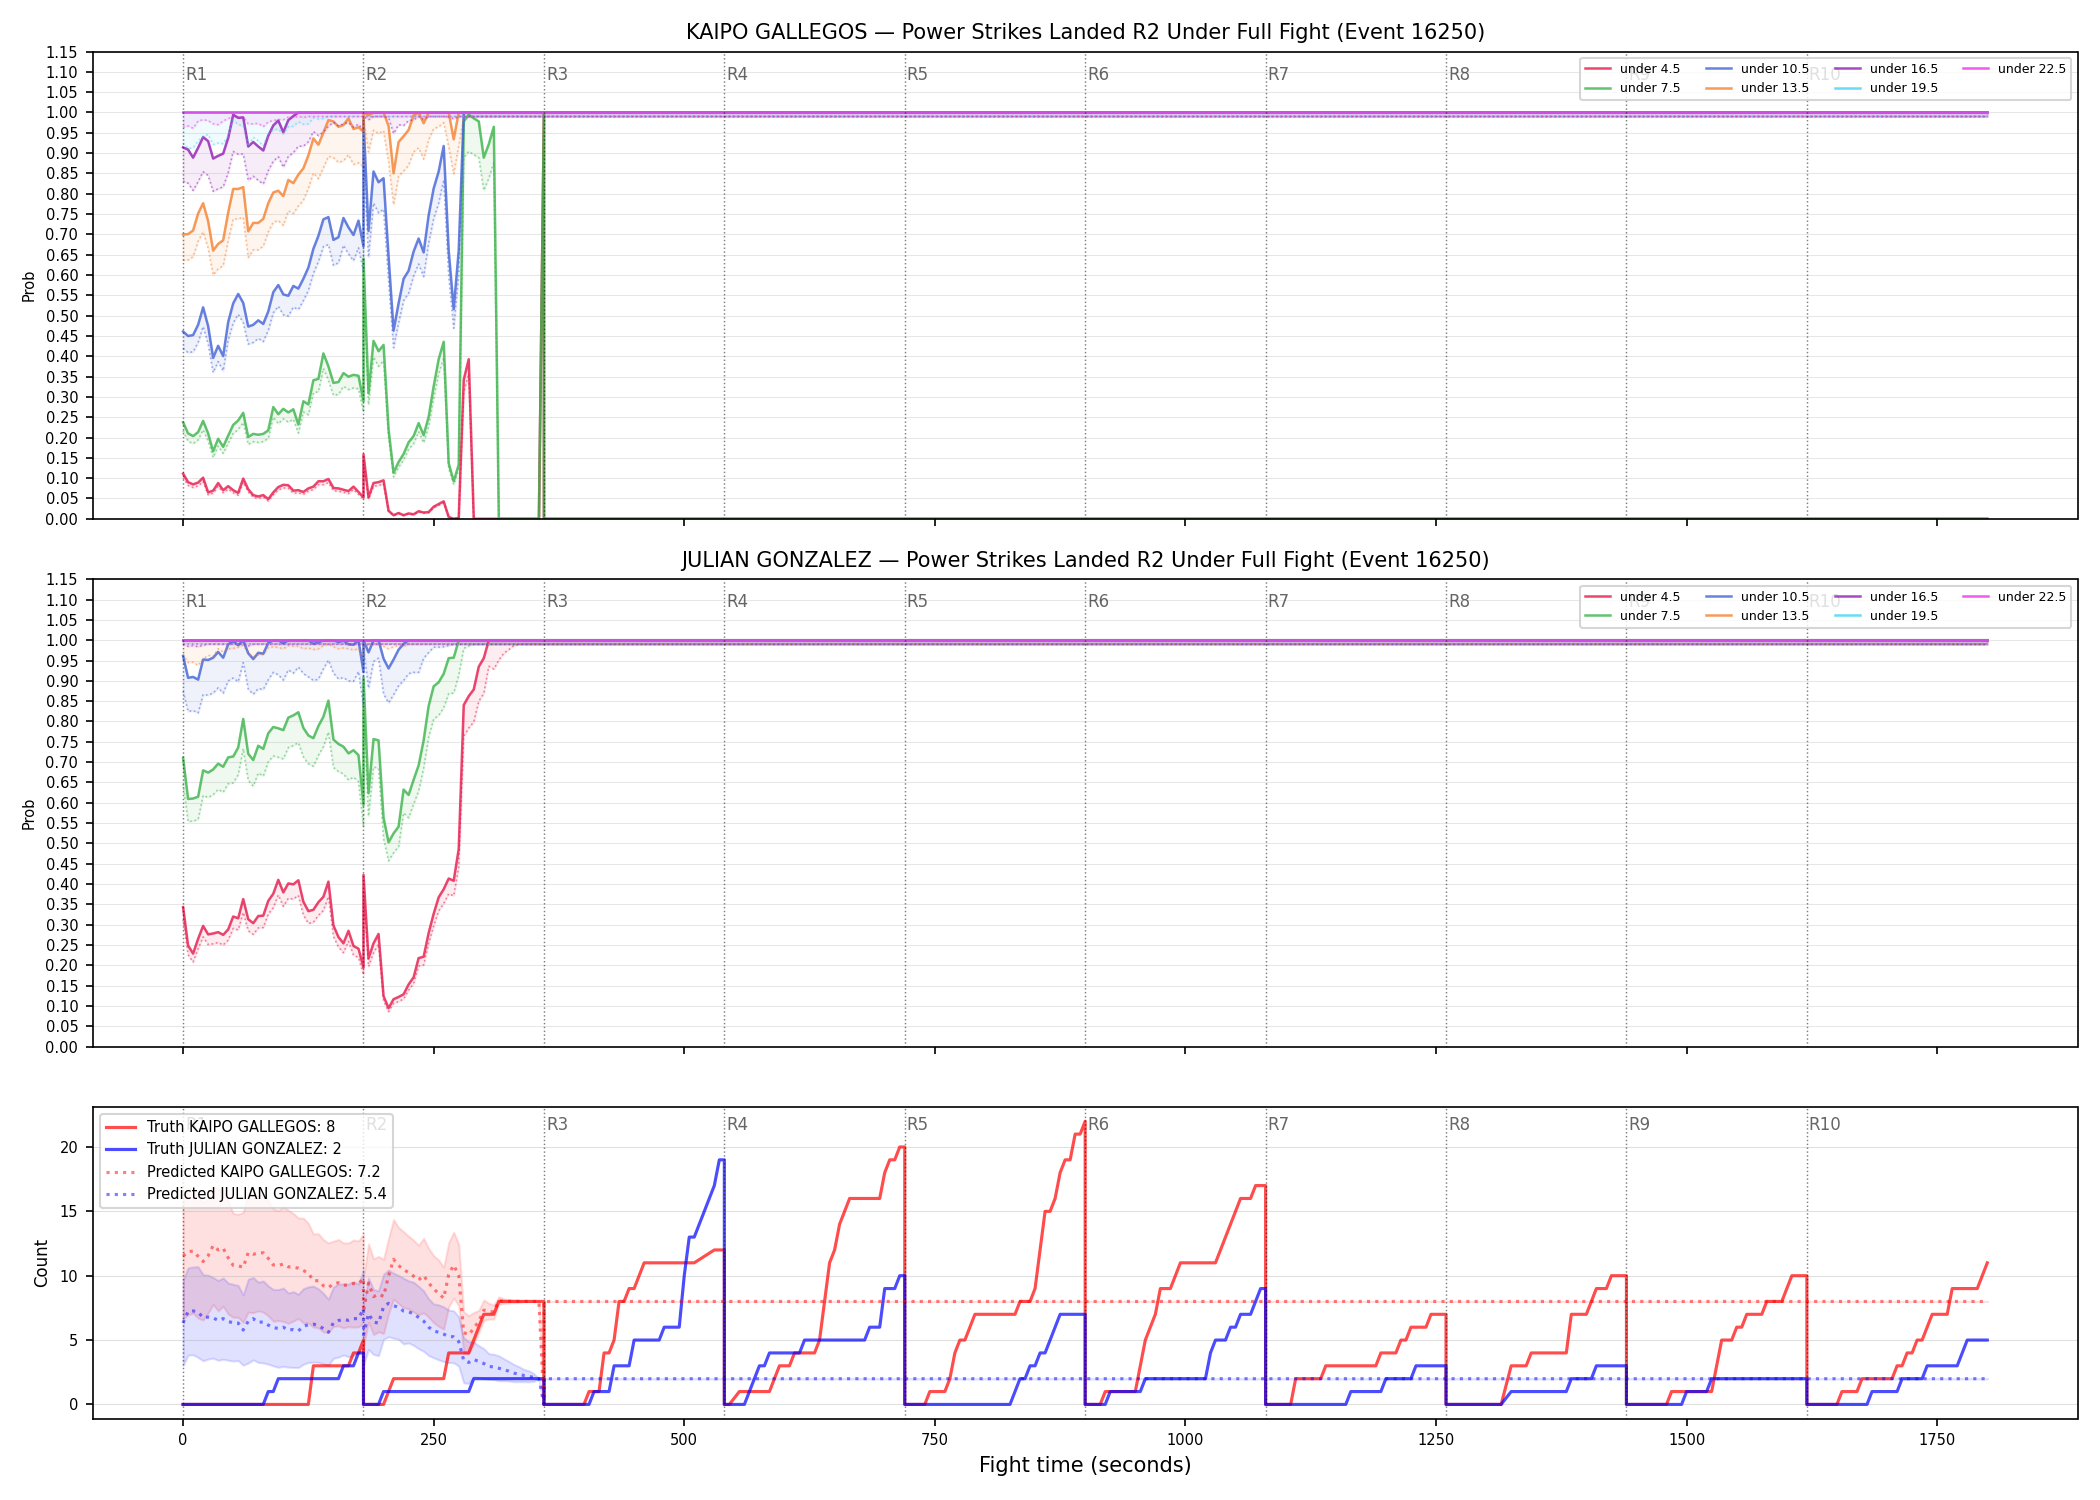
Task: Click the R9 round marker in bottom chart
Action: click(1639, 1124)
